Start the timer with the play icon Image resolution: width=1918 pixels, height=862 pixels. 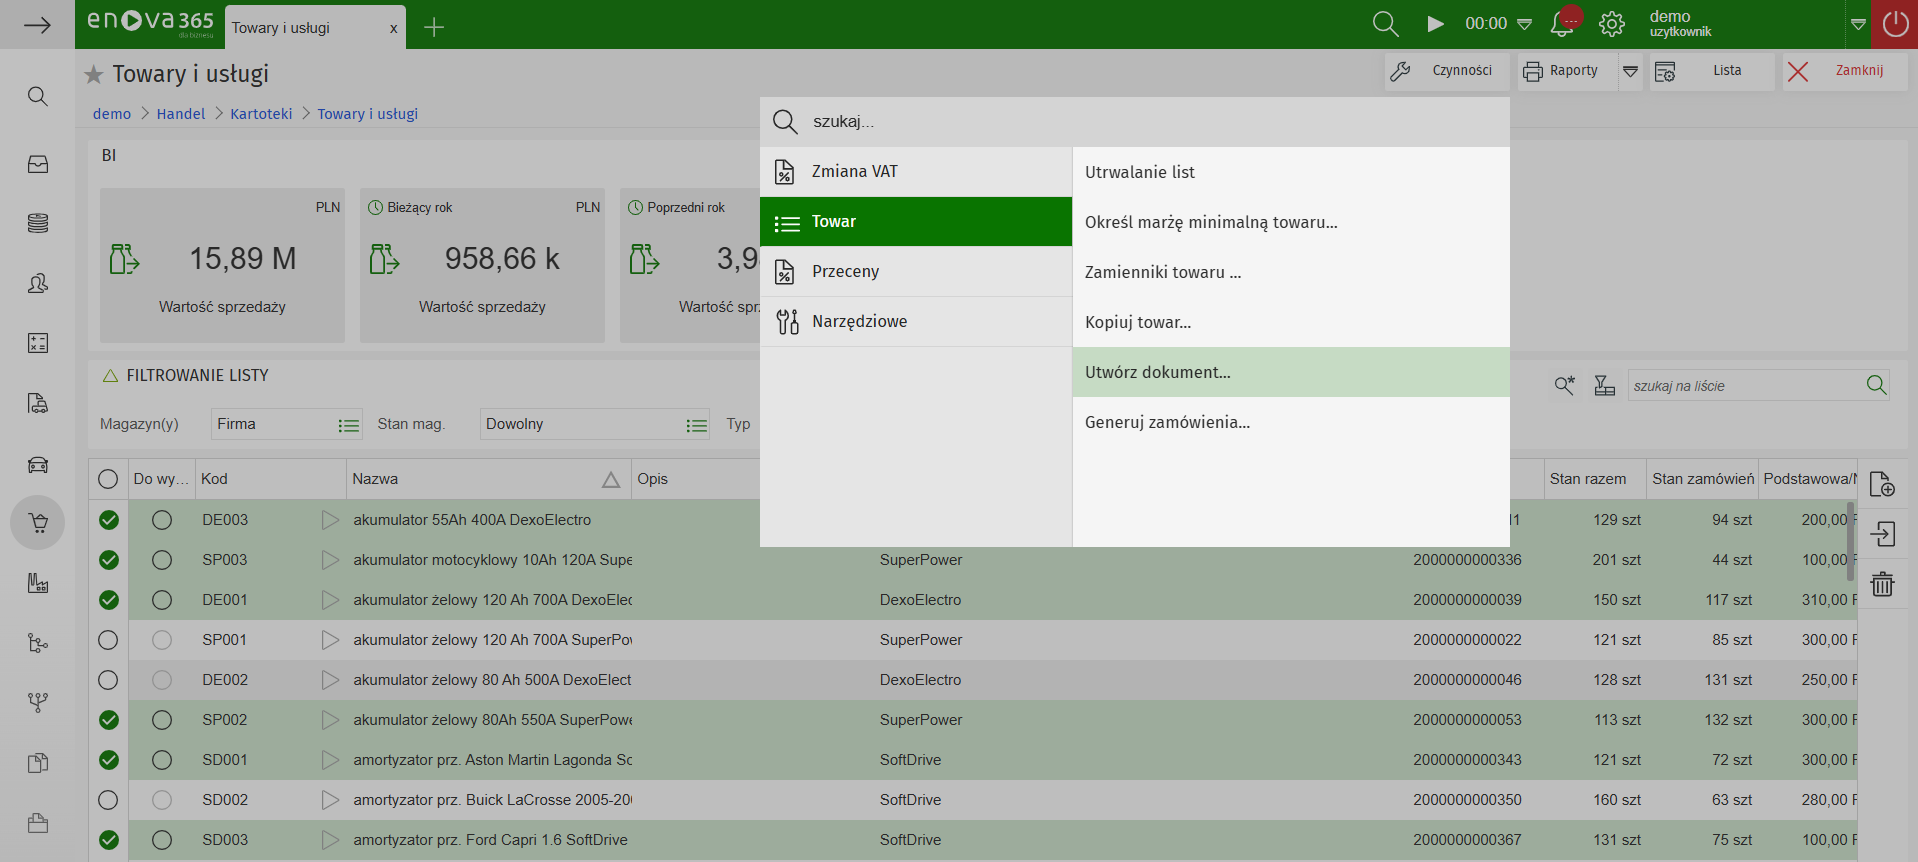[x=1435, y=24]
